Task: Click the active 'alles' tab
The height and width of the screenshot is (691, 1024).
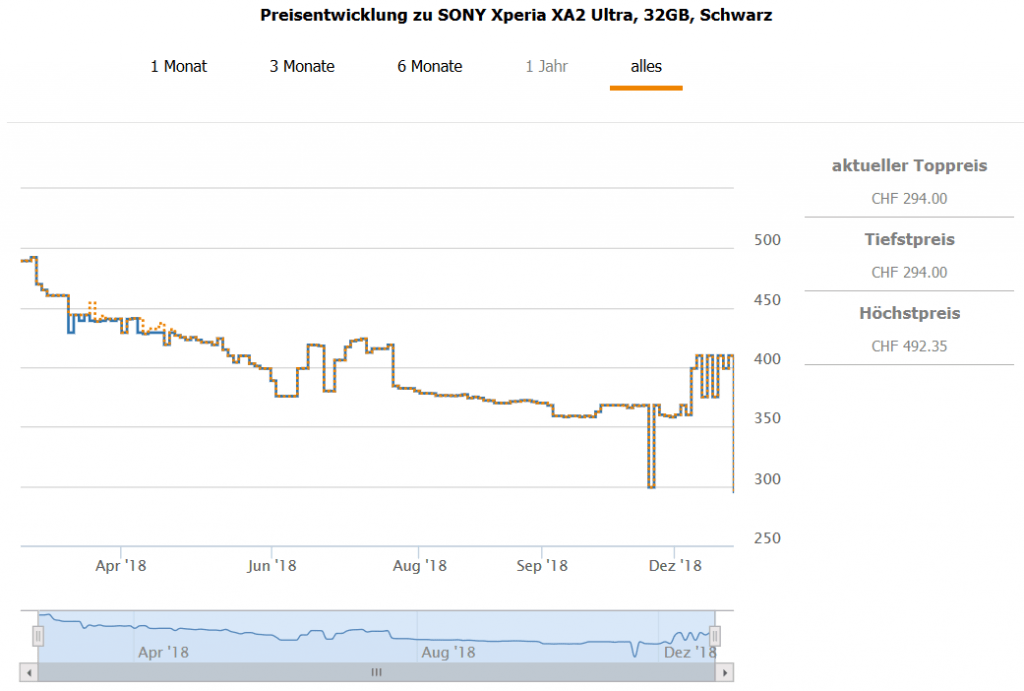Action: click(x=646, y=67)
